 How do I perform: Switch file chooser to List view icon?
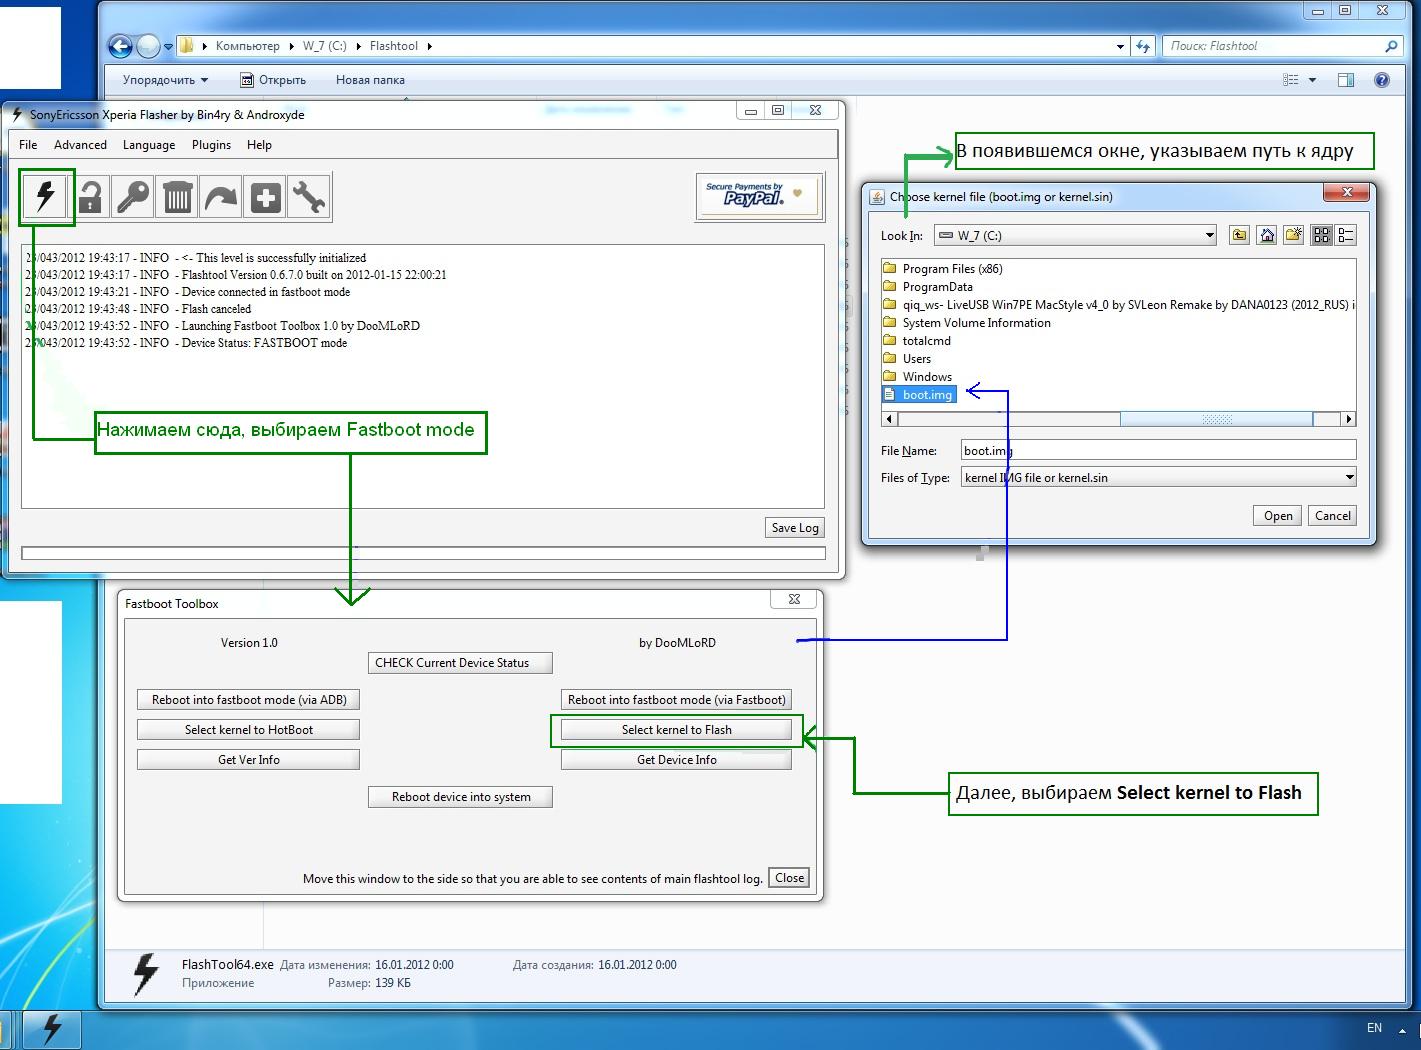[1322, 235]
